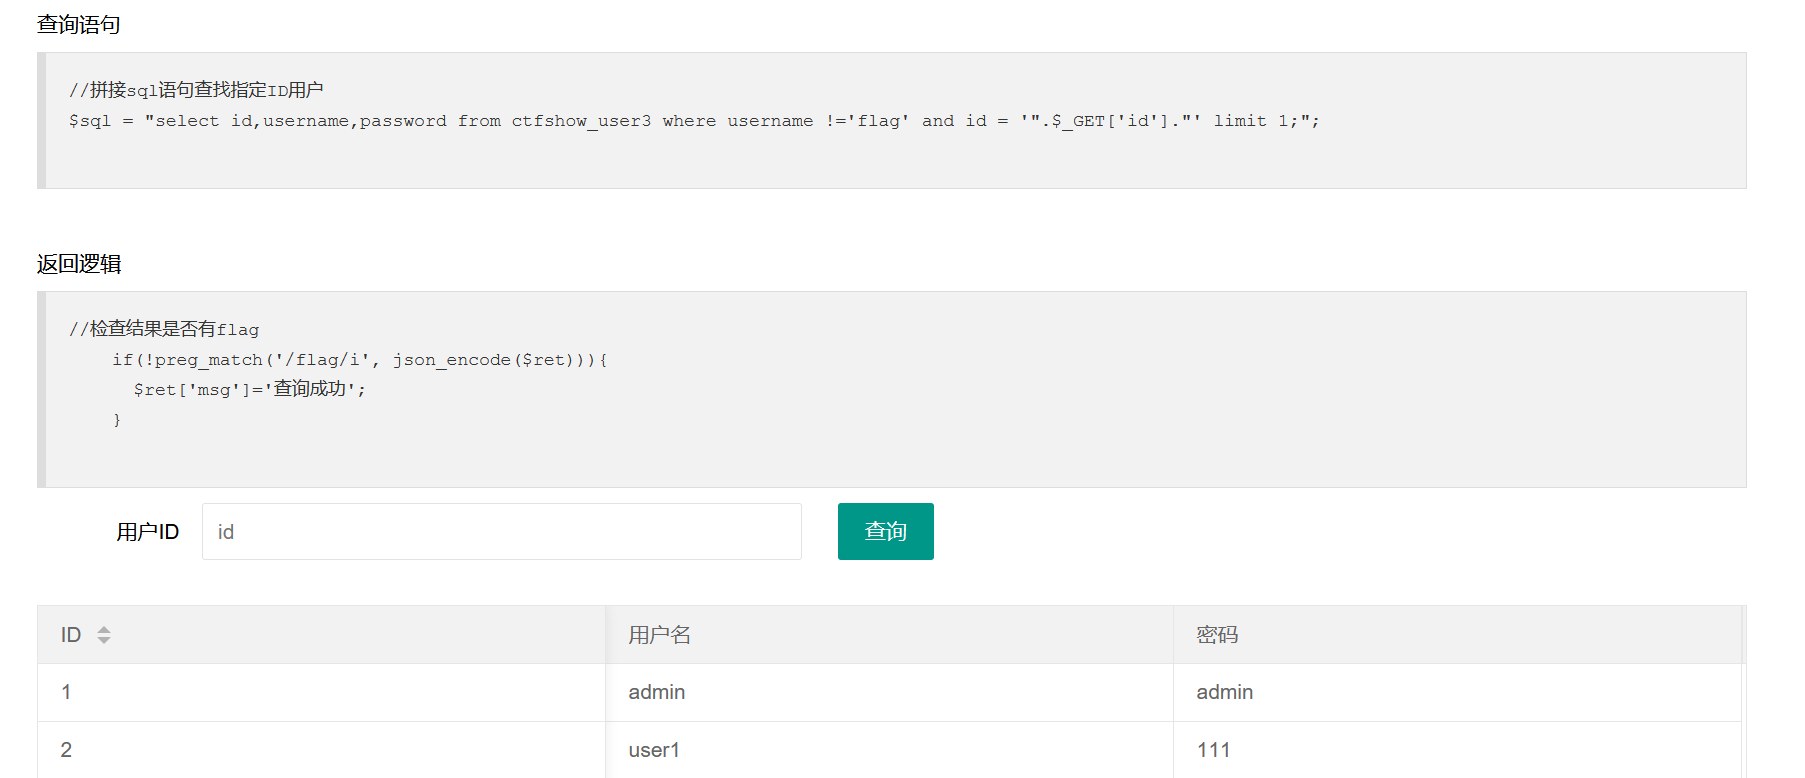This screenshot has width=1805, height=778.
Task: Click the ID cell containing 1
Action: pos(321,692)
